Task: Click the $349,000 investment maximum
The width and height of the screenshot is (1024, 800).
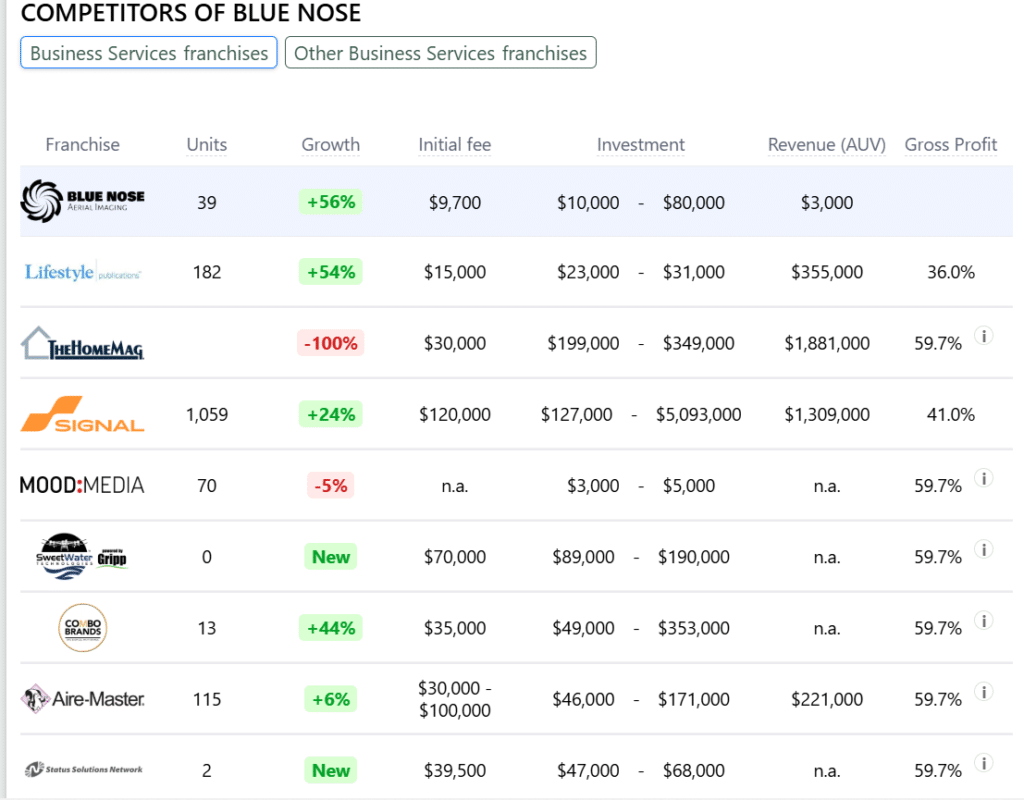Action: tap(698, 344)
